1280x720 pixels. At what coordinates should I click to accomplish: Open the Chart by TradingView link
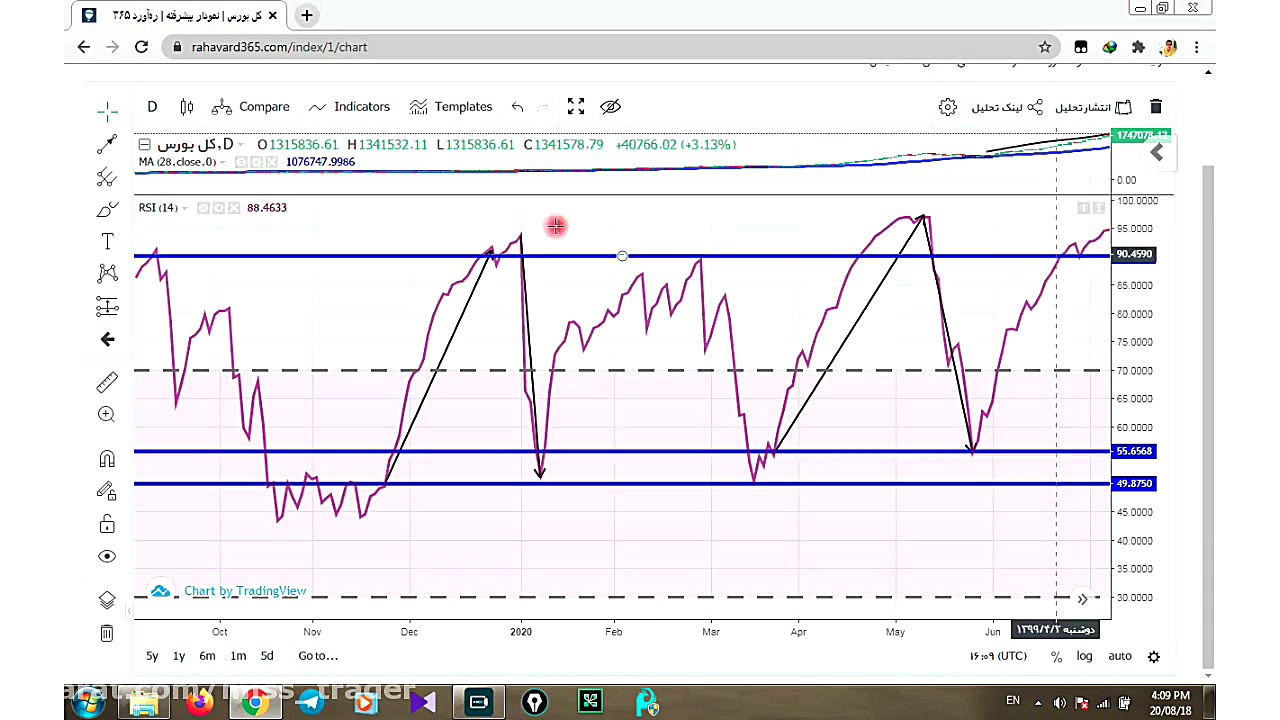click(x=245, y=591)
